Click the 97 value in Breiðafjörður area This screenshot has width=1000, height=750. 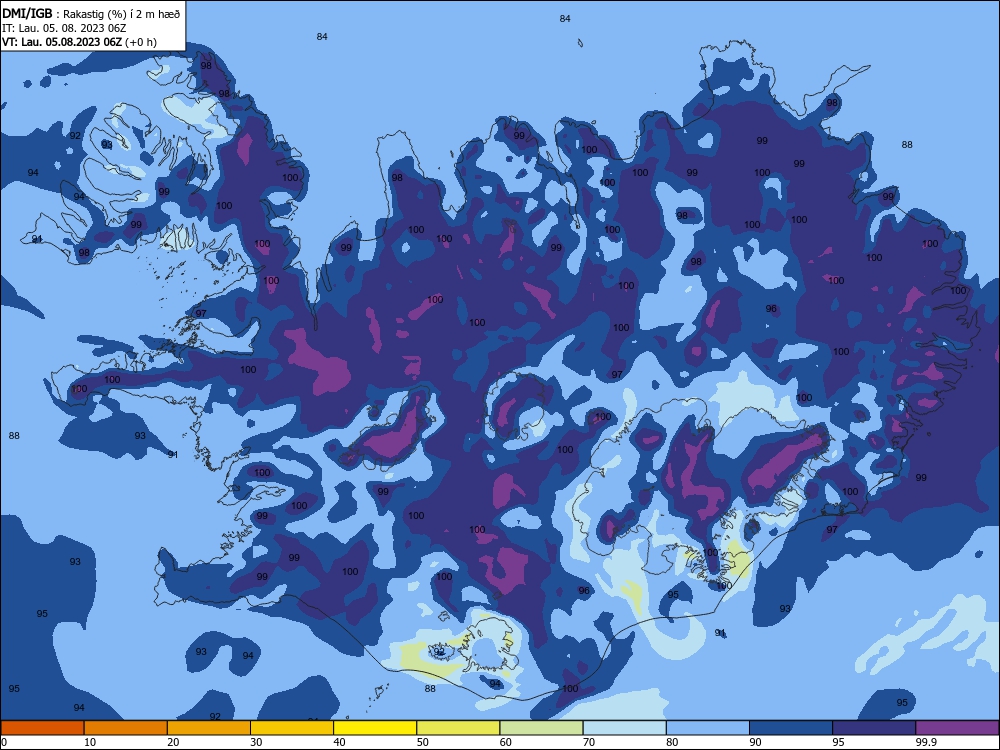click(201, 313)
